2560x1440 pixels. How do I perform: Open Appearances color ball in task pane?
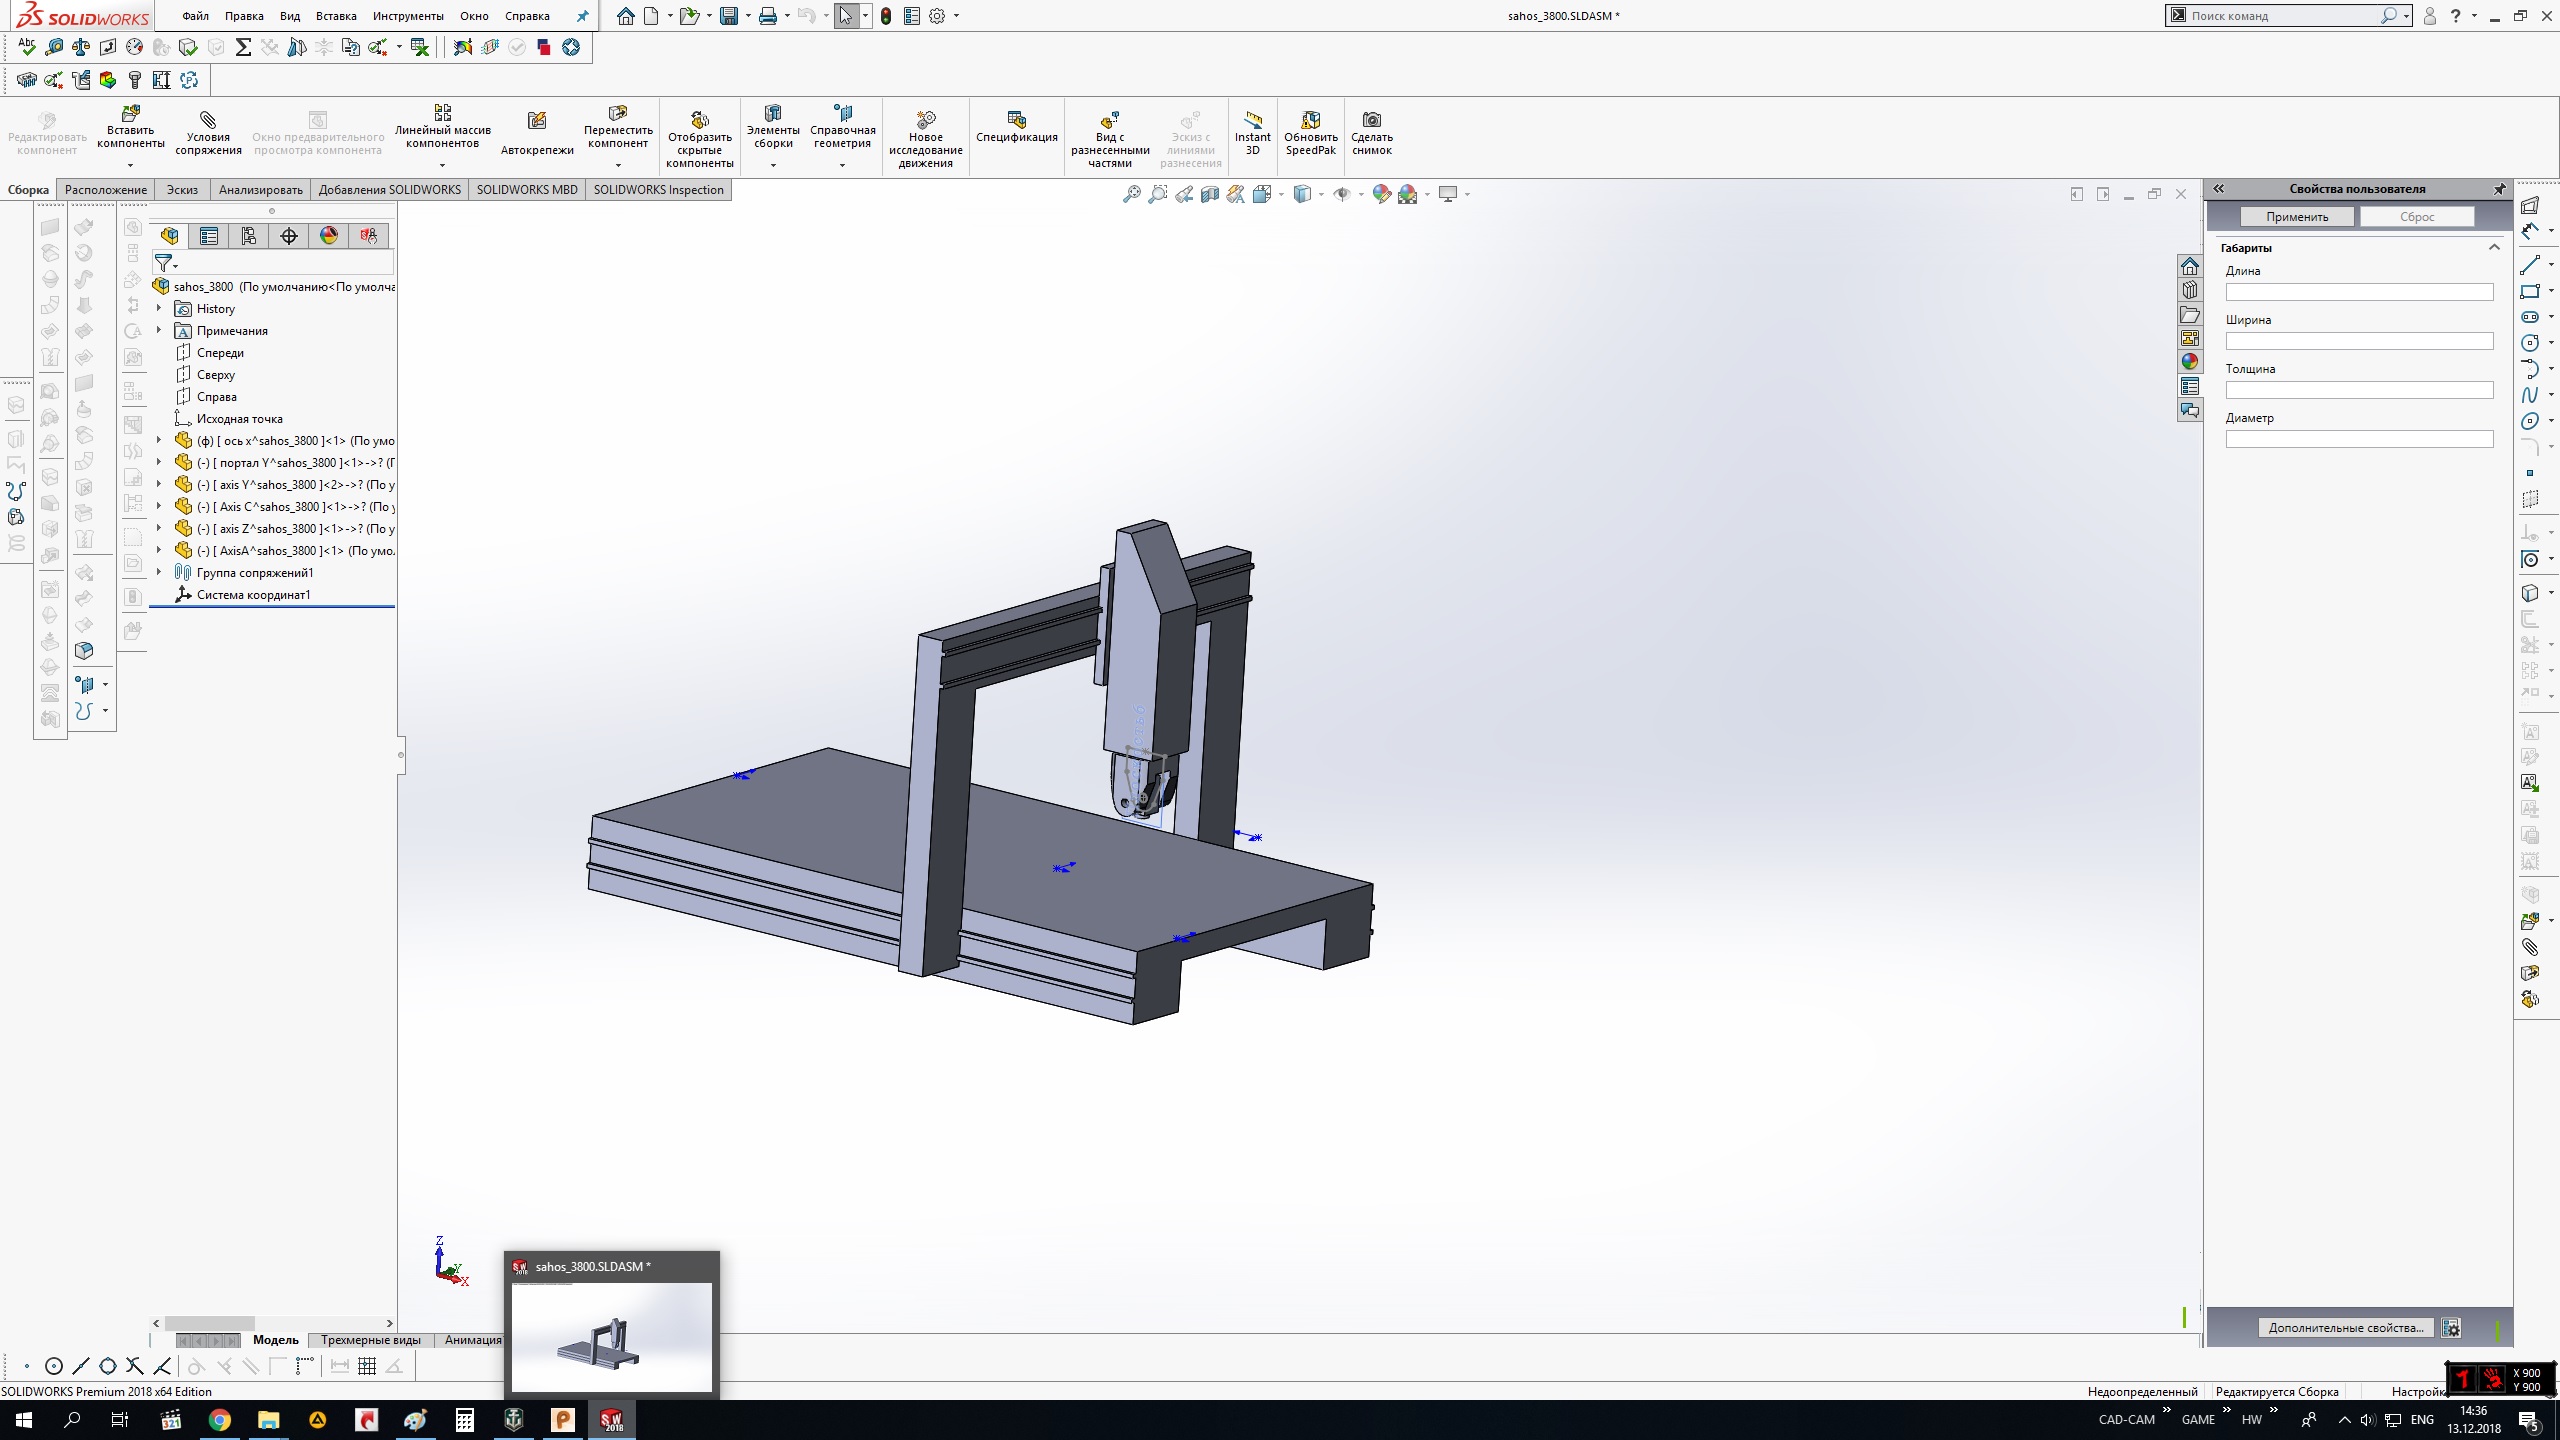pos(2190,362)
